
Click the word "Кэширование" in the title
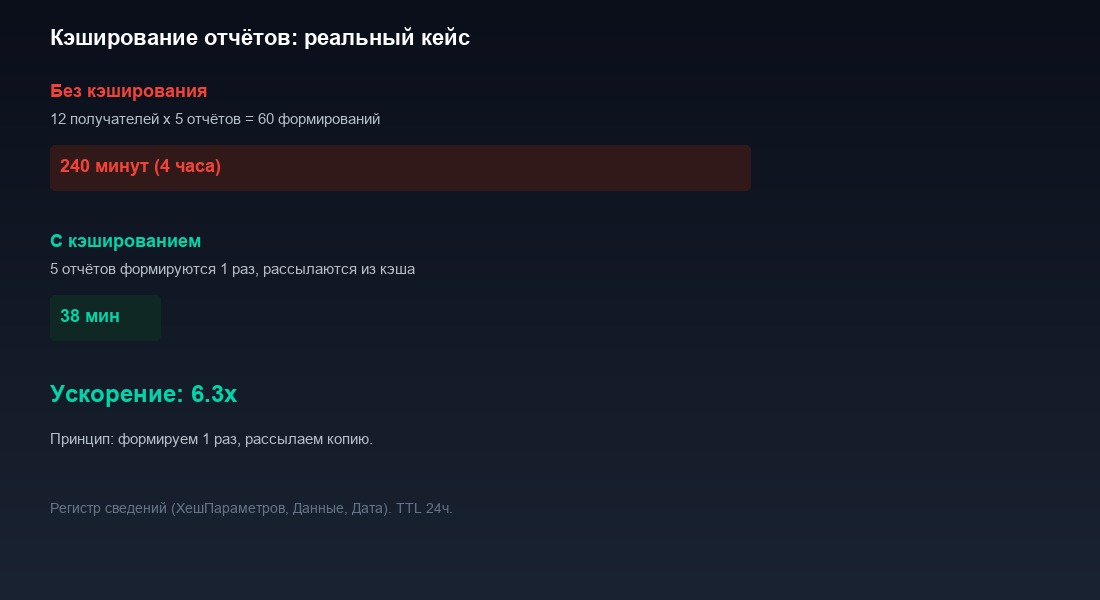(124, 37)
